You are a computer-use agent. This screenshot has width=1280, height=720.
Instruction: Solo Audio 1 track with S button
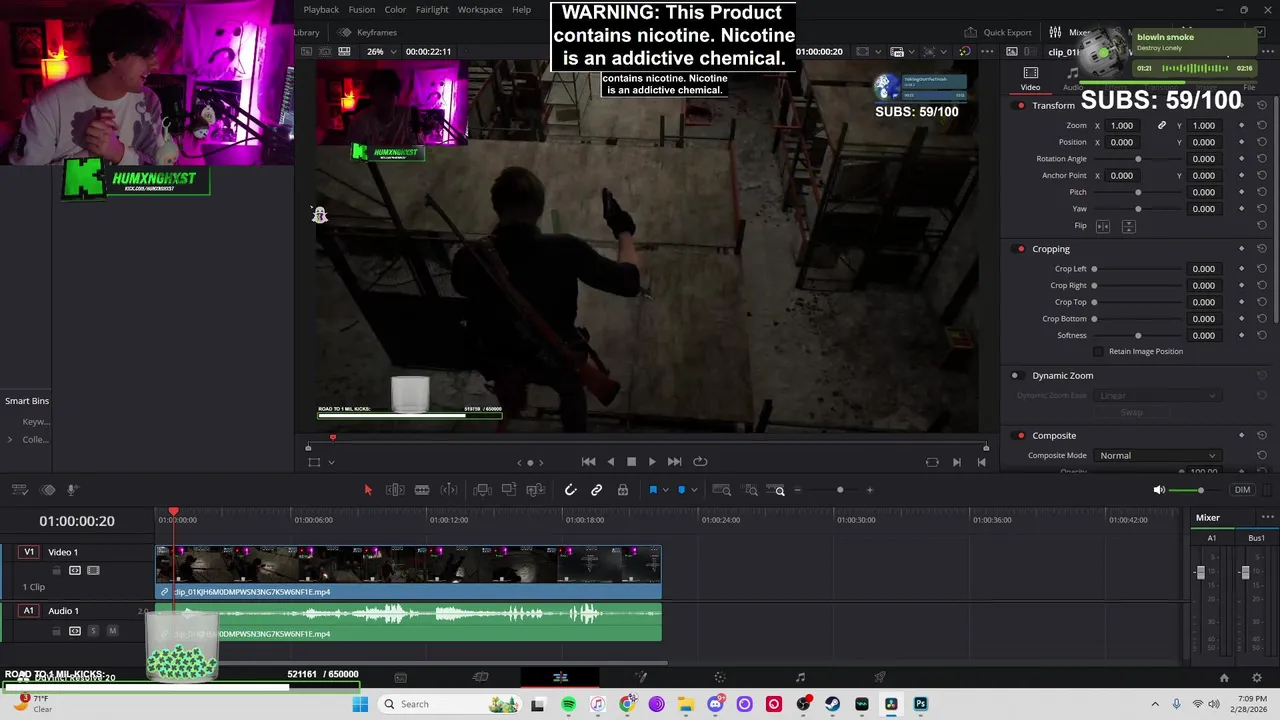click(x=93, y=631)
